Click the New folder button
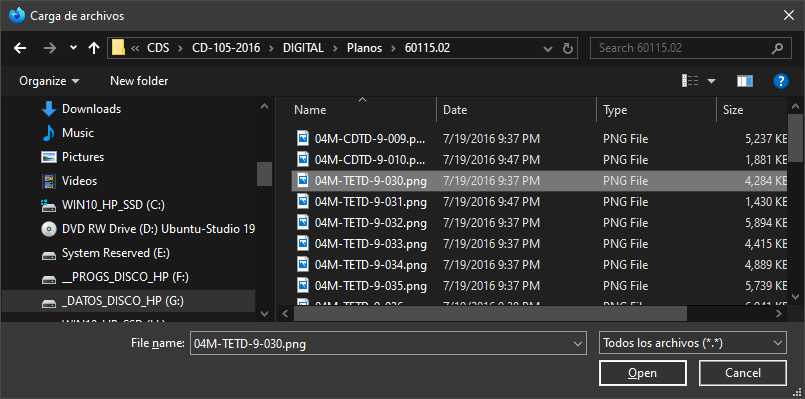The image size is (805, 399). point(139,81)
